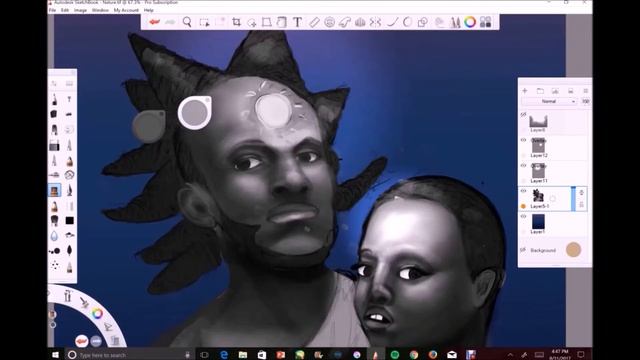Toggle Background layer visibility
Image resolution: width=640 pixels, height=360 pixels.
[x=523, y=250]
